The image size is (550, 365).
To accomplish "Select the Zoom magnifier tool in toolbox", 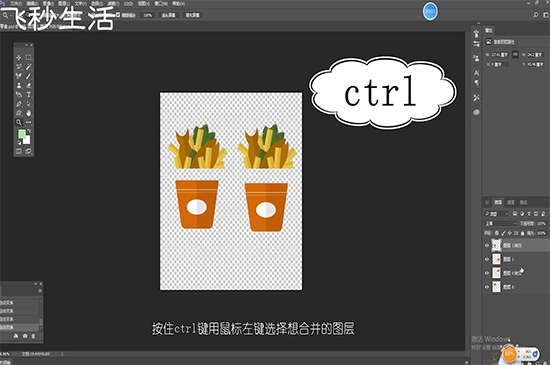I will pyautogui.click(x=19, y=122).
